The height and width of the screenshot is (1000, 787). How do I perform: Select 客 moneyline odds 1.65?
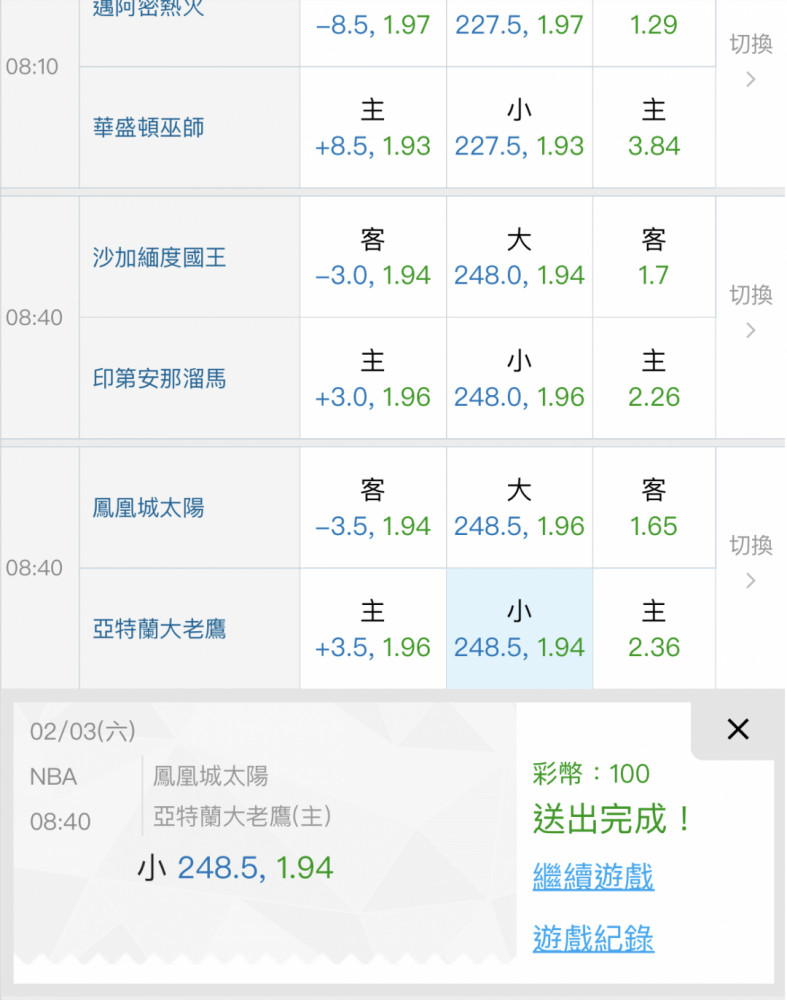(x=654, y=508)
